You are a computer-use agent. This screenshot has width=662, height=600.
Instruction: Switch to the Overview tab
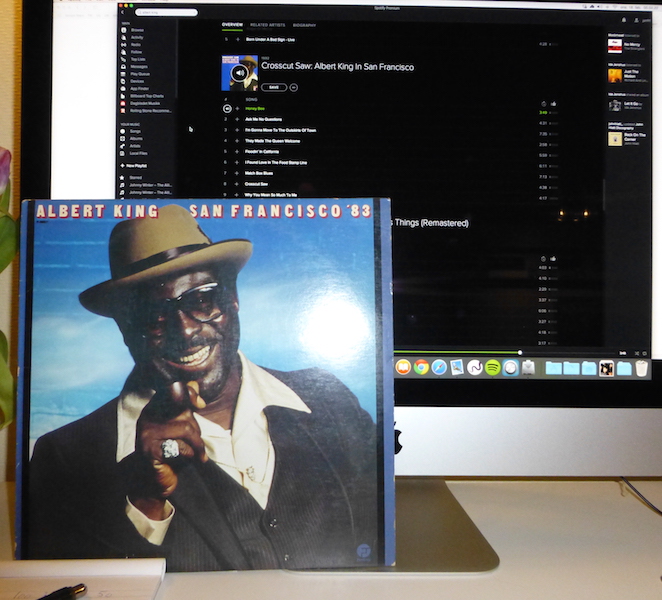(x=233, y=25)
